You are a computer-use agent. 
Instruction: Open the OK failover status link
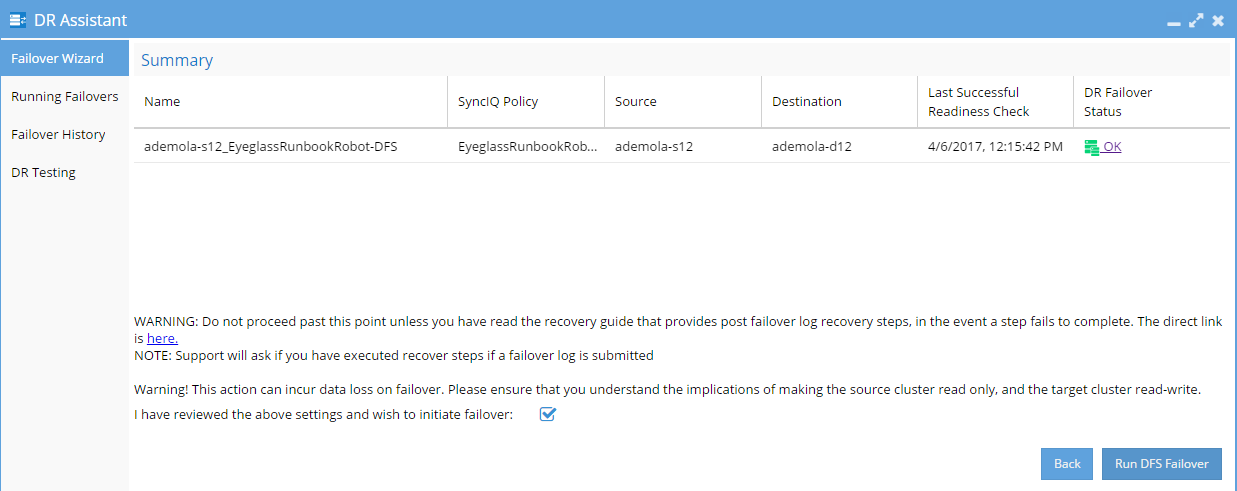(x=1112, y=147)
